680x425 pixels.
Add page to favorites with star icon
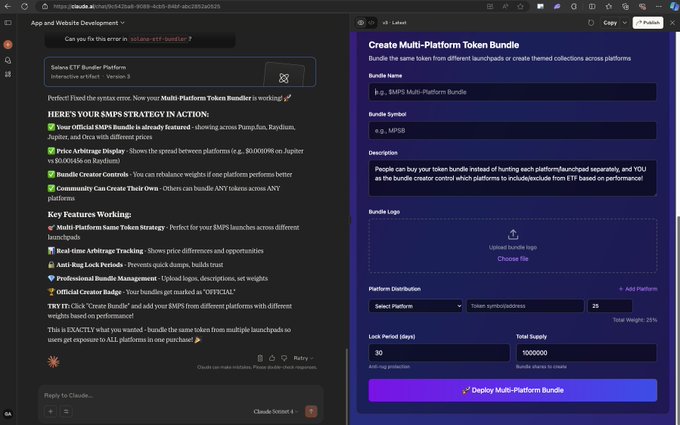520,7
